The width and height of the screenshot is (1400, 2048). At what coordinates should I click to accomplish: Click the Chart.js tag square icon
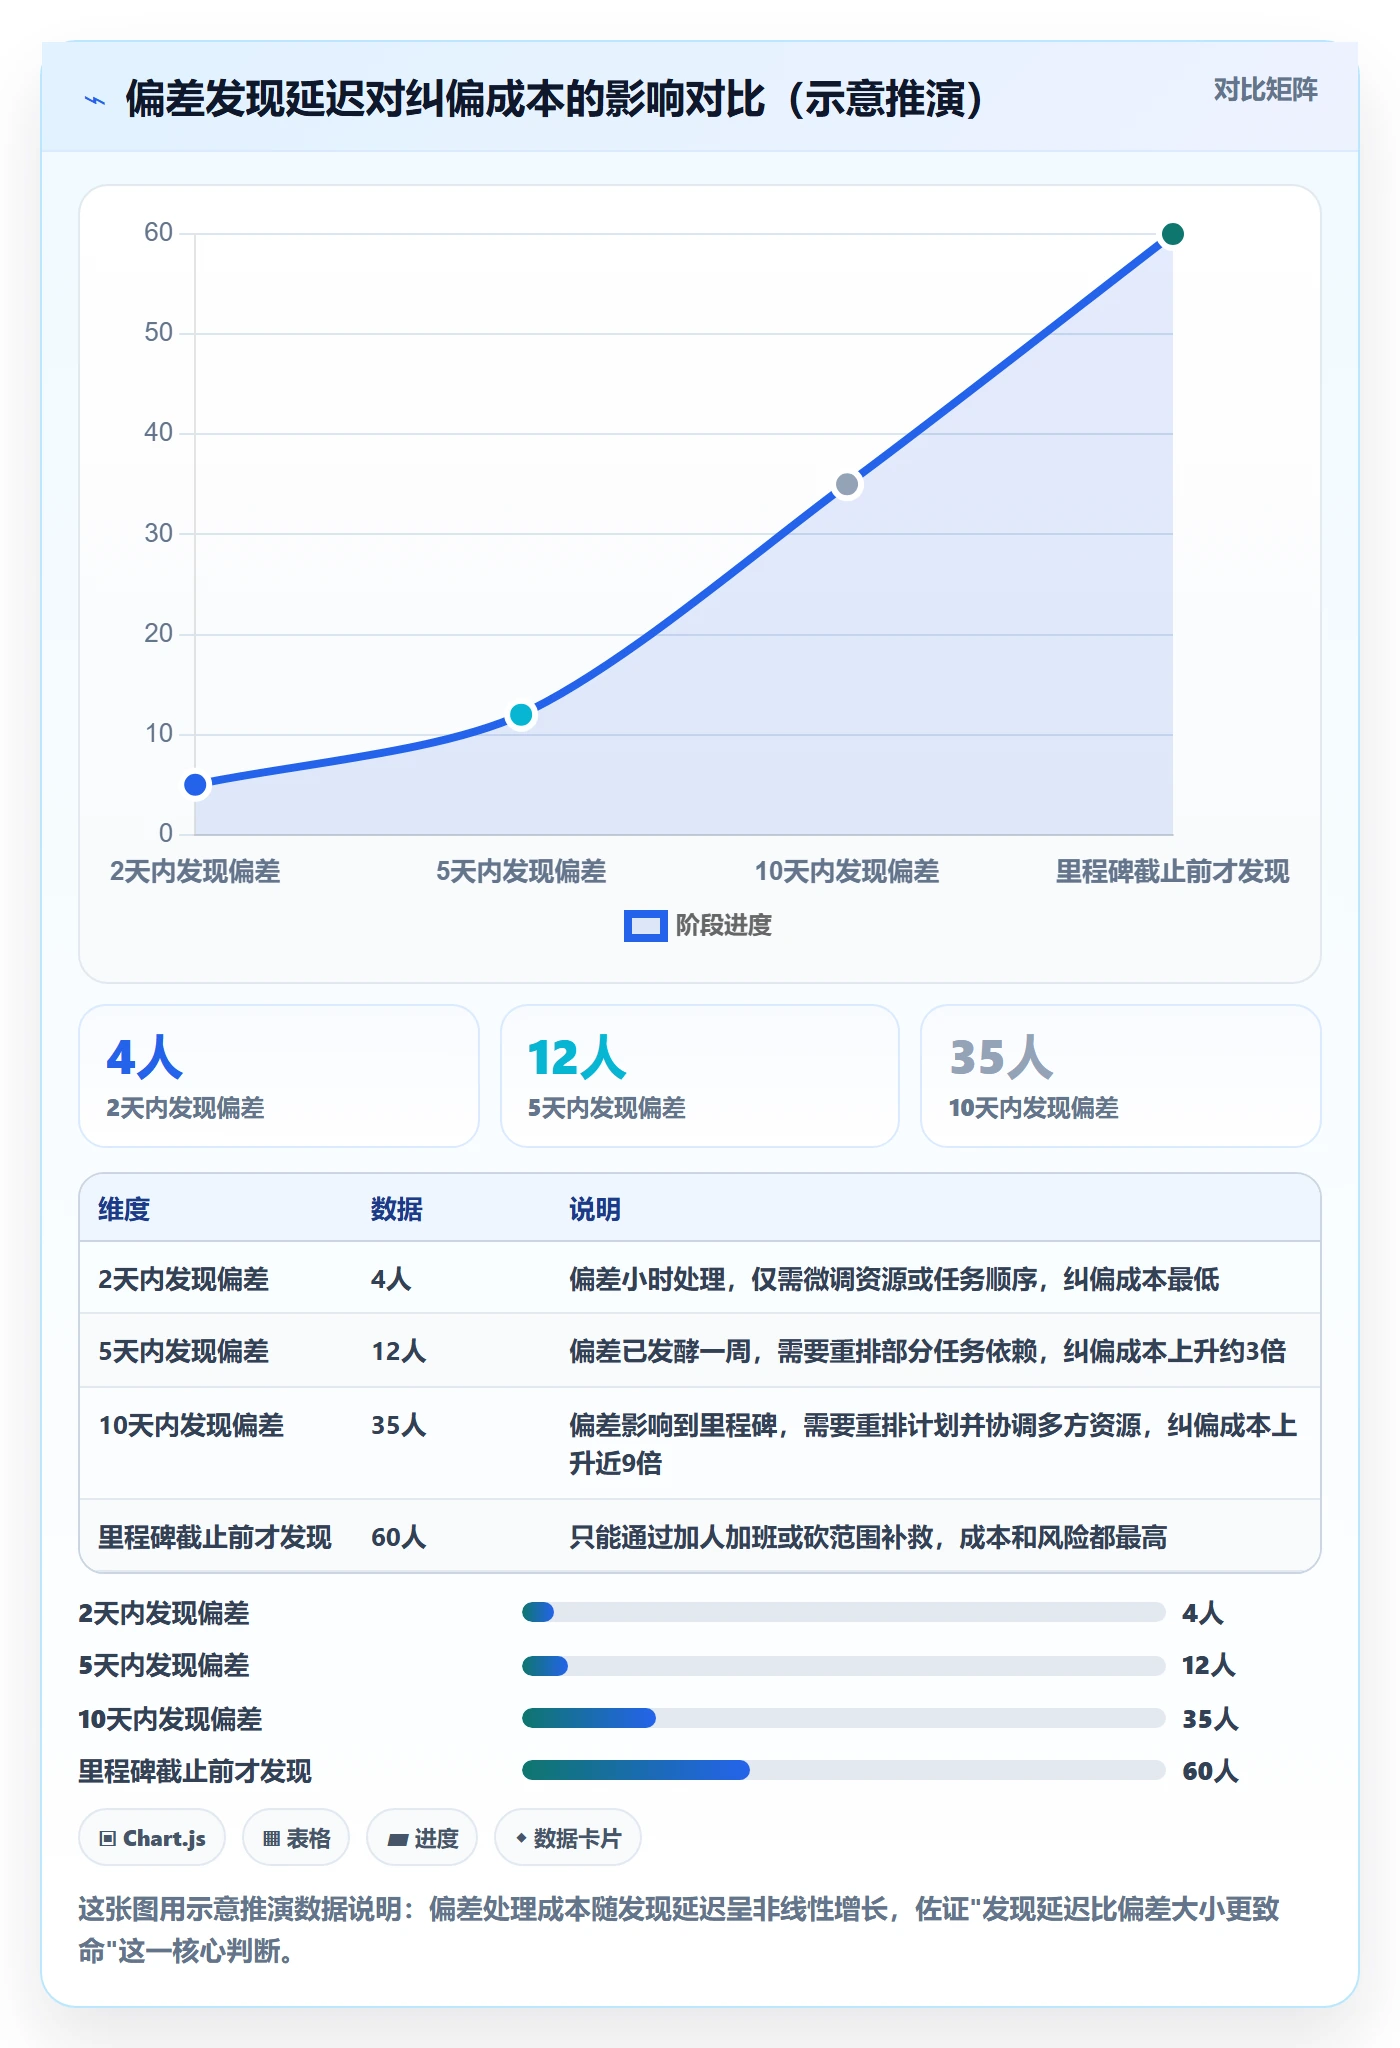(x=108, y=1838)
